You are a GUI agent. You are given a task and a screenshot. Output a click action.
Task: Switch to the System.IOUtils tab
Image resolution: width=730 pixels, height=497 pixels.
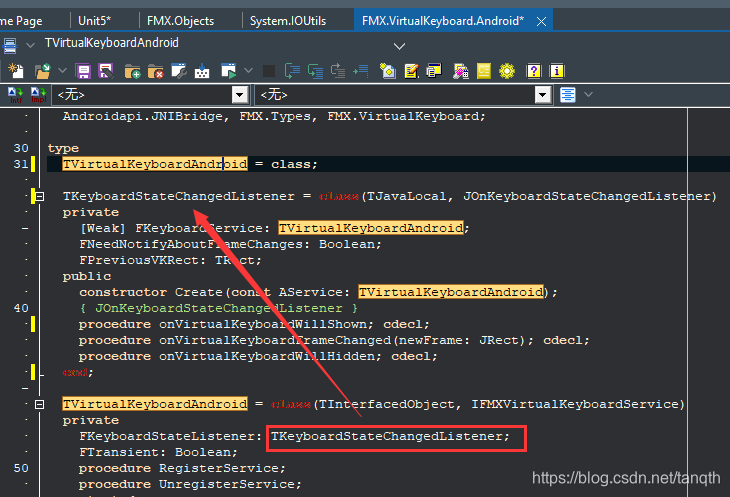[288, 20]
